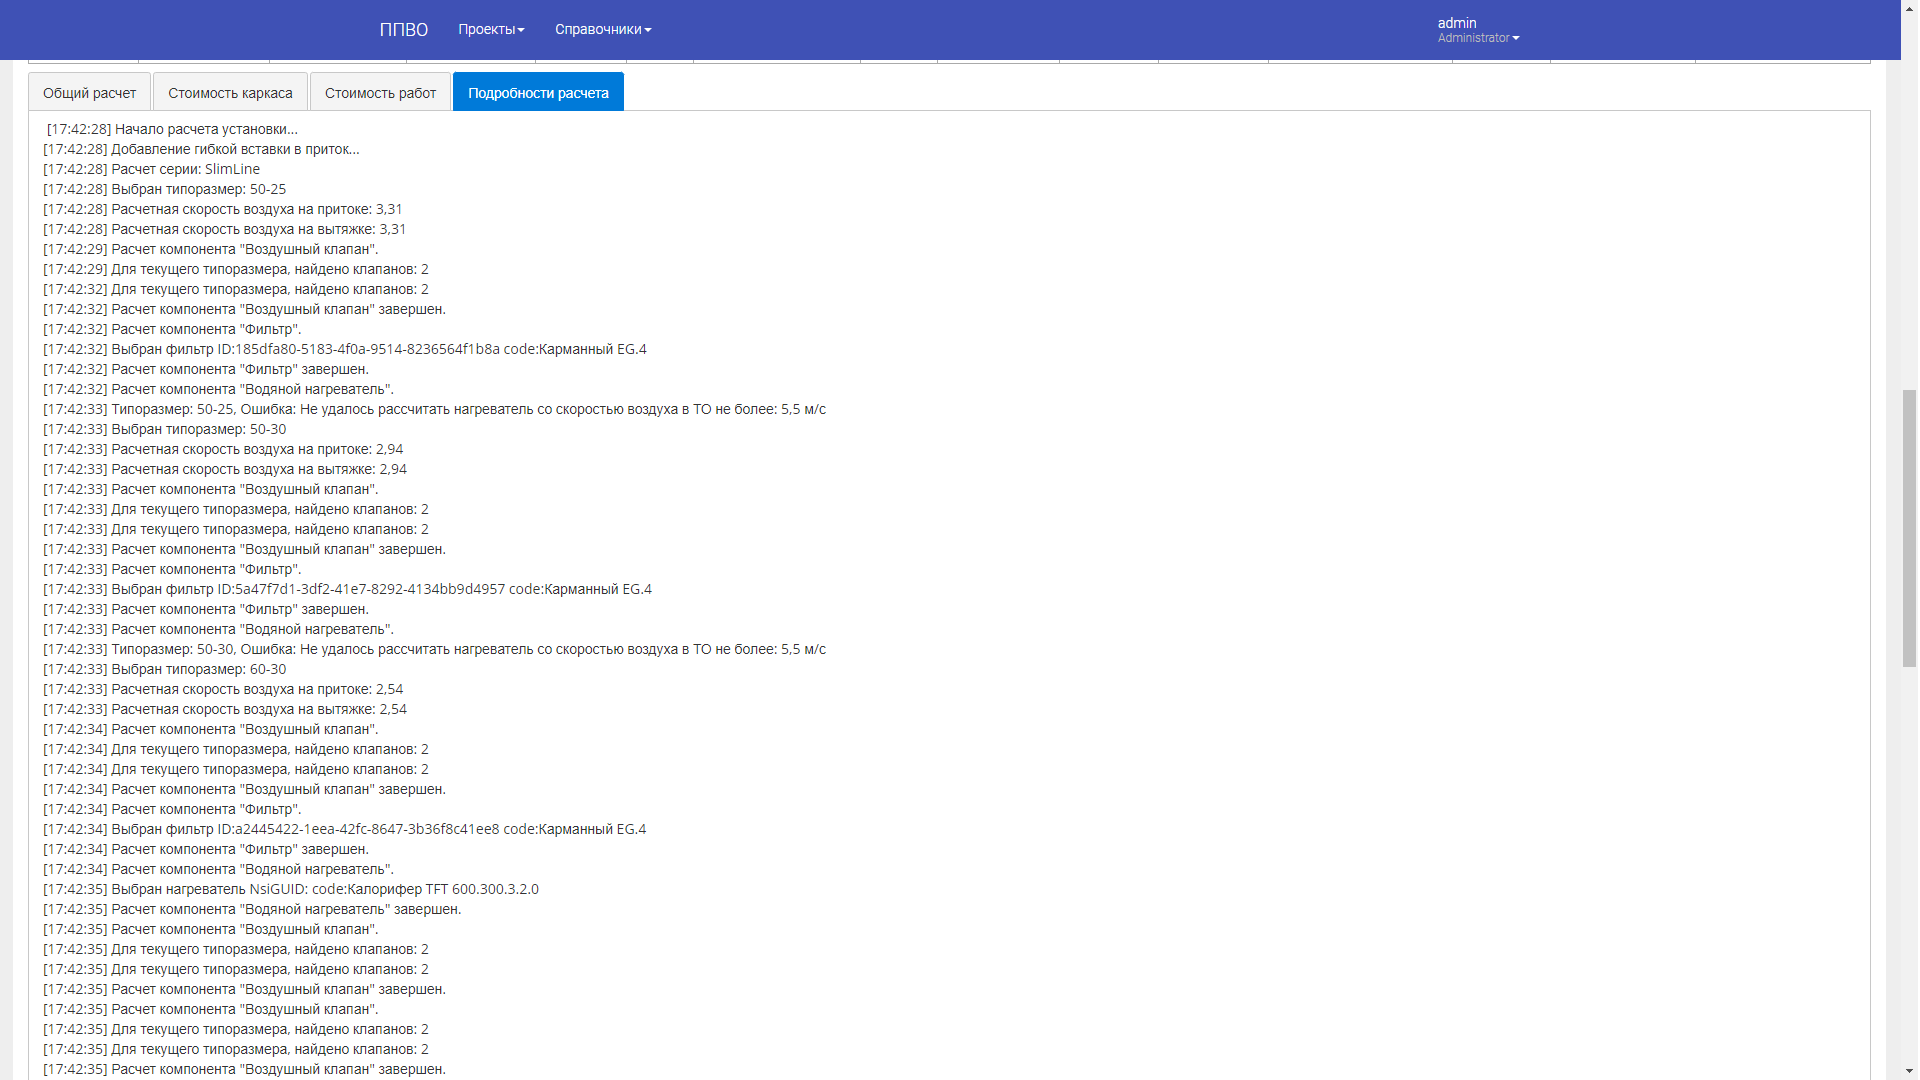The image size is (1920, 1080).
Task: Click the 'Подробности расчета' tab
Action: coord(538,92)
